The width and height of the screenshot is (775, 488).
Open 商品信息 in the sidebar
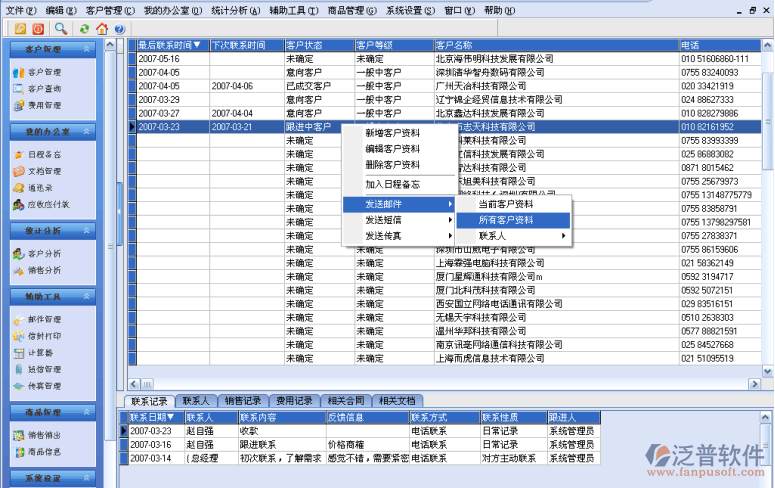(x=38, y=452)
